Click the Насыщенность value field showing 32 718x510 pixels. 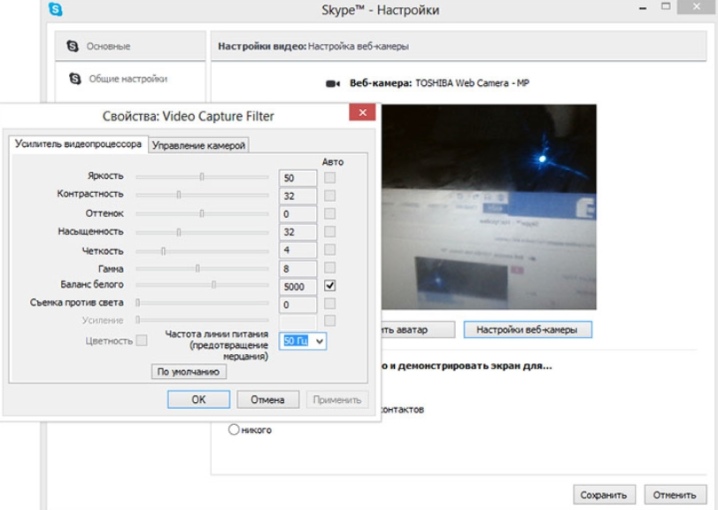tap(298, 232)
